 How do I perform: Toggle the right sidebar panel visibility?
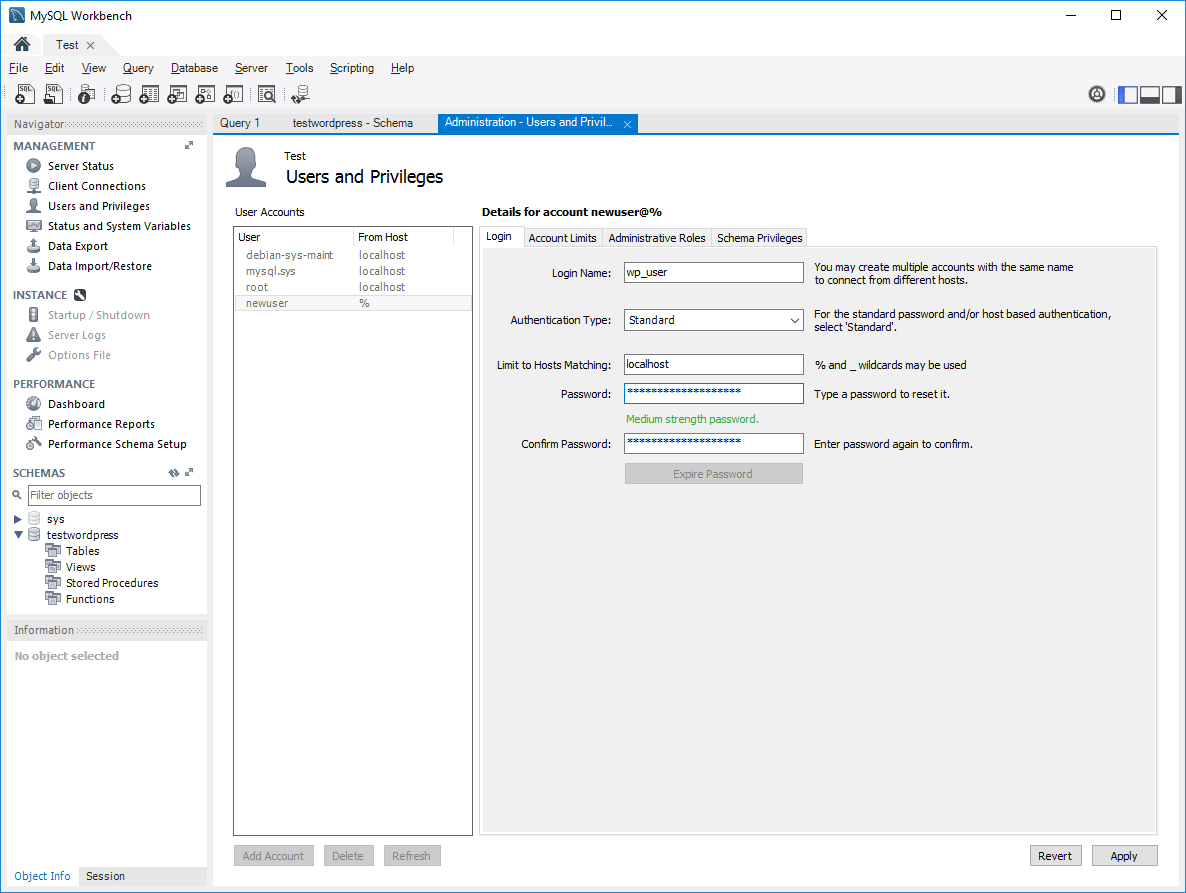(x=1172, y=95)
